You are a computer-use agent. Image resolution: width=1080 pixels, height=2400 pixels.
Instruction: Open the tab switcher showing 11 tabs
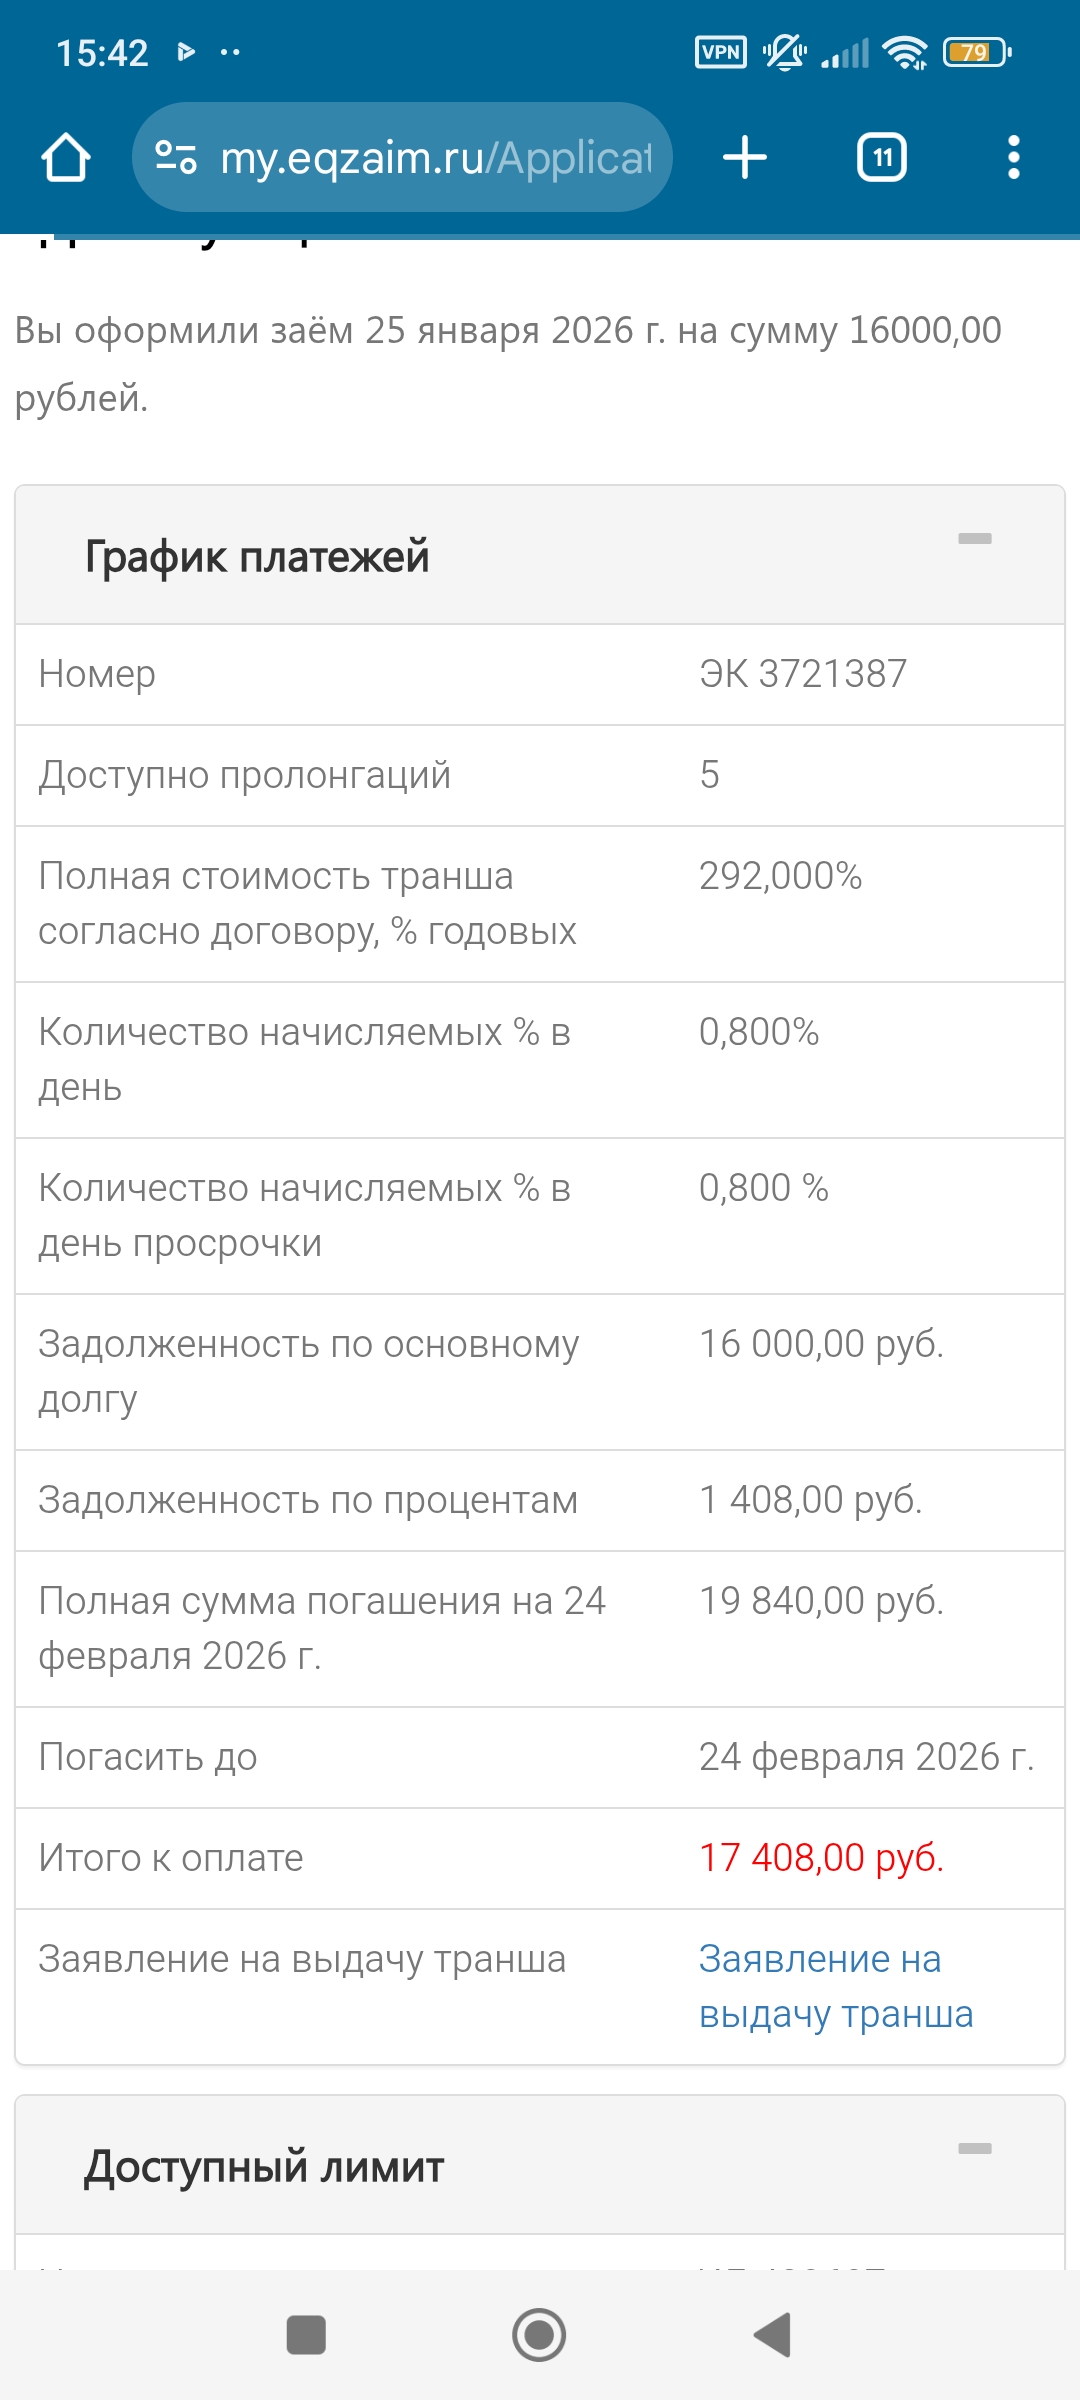(881, 158)
